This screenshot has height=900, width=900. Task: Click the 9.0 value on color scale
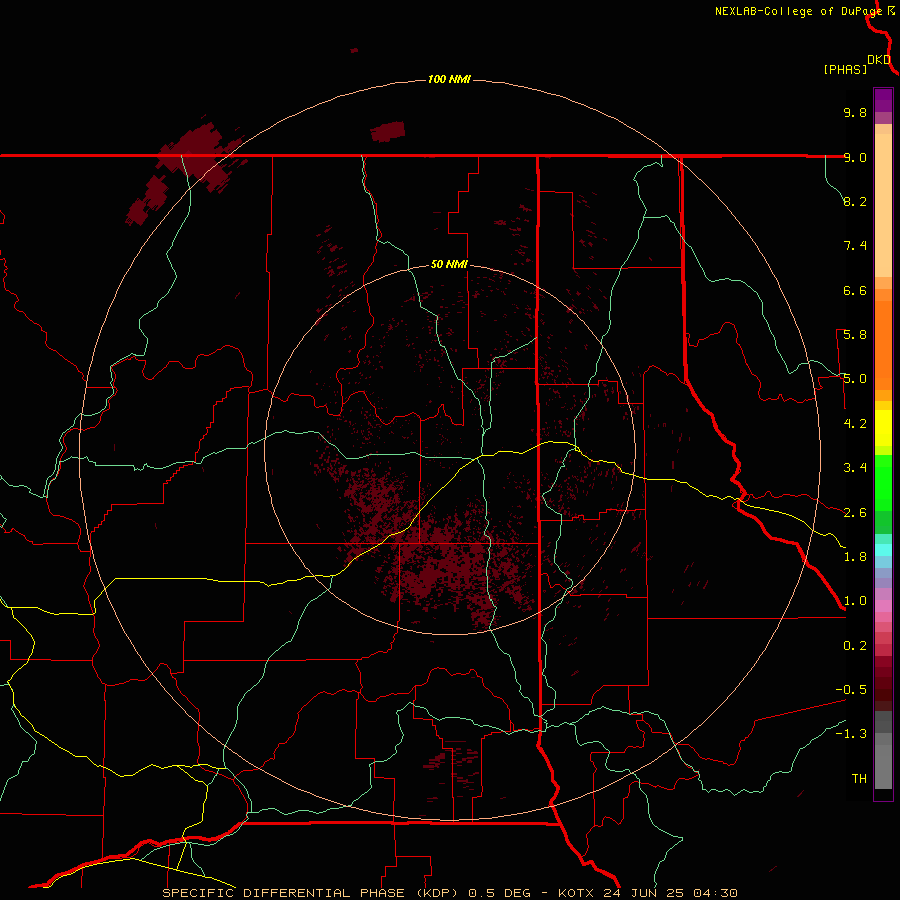click(855, 157)
